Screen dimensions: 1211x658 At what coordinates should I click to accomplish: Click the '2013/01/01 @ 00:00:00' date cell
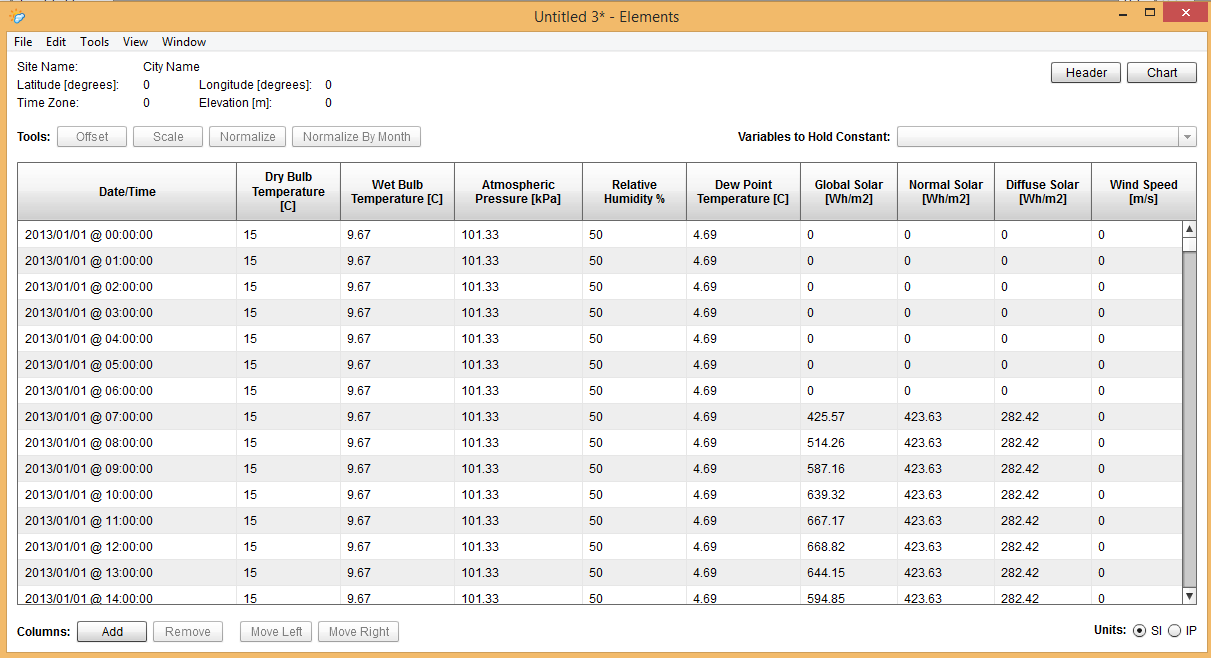click(x=127, y=235)
